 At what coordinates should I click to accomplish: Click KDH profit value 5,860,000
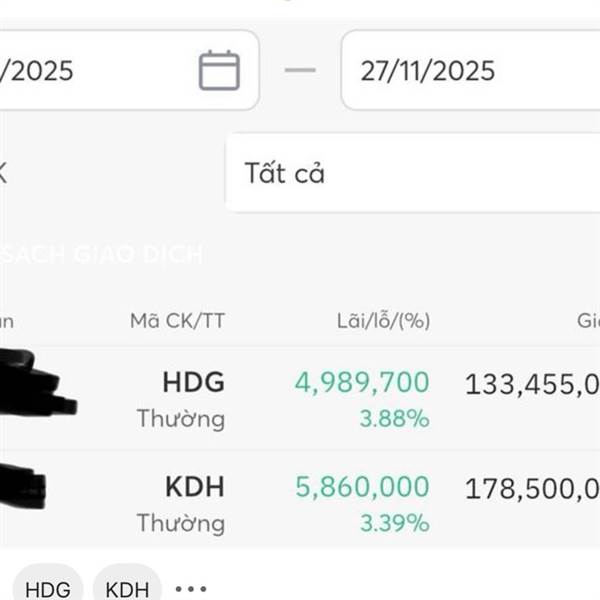coord(362,487)
